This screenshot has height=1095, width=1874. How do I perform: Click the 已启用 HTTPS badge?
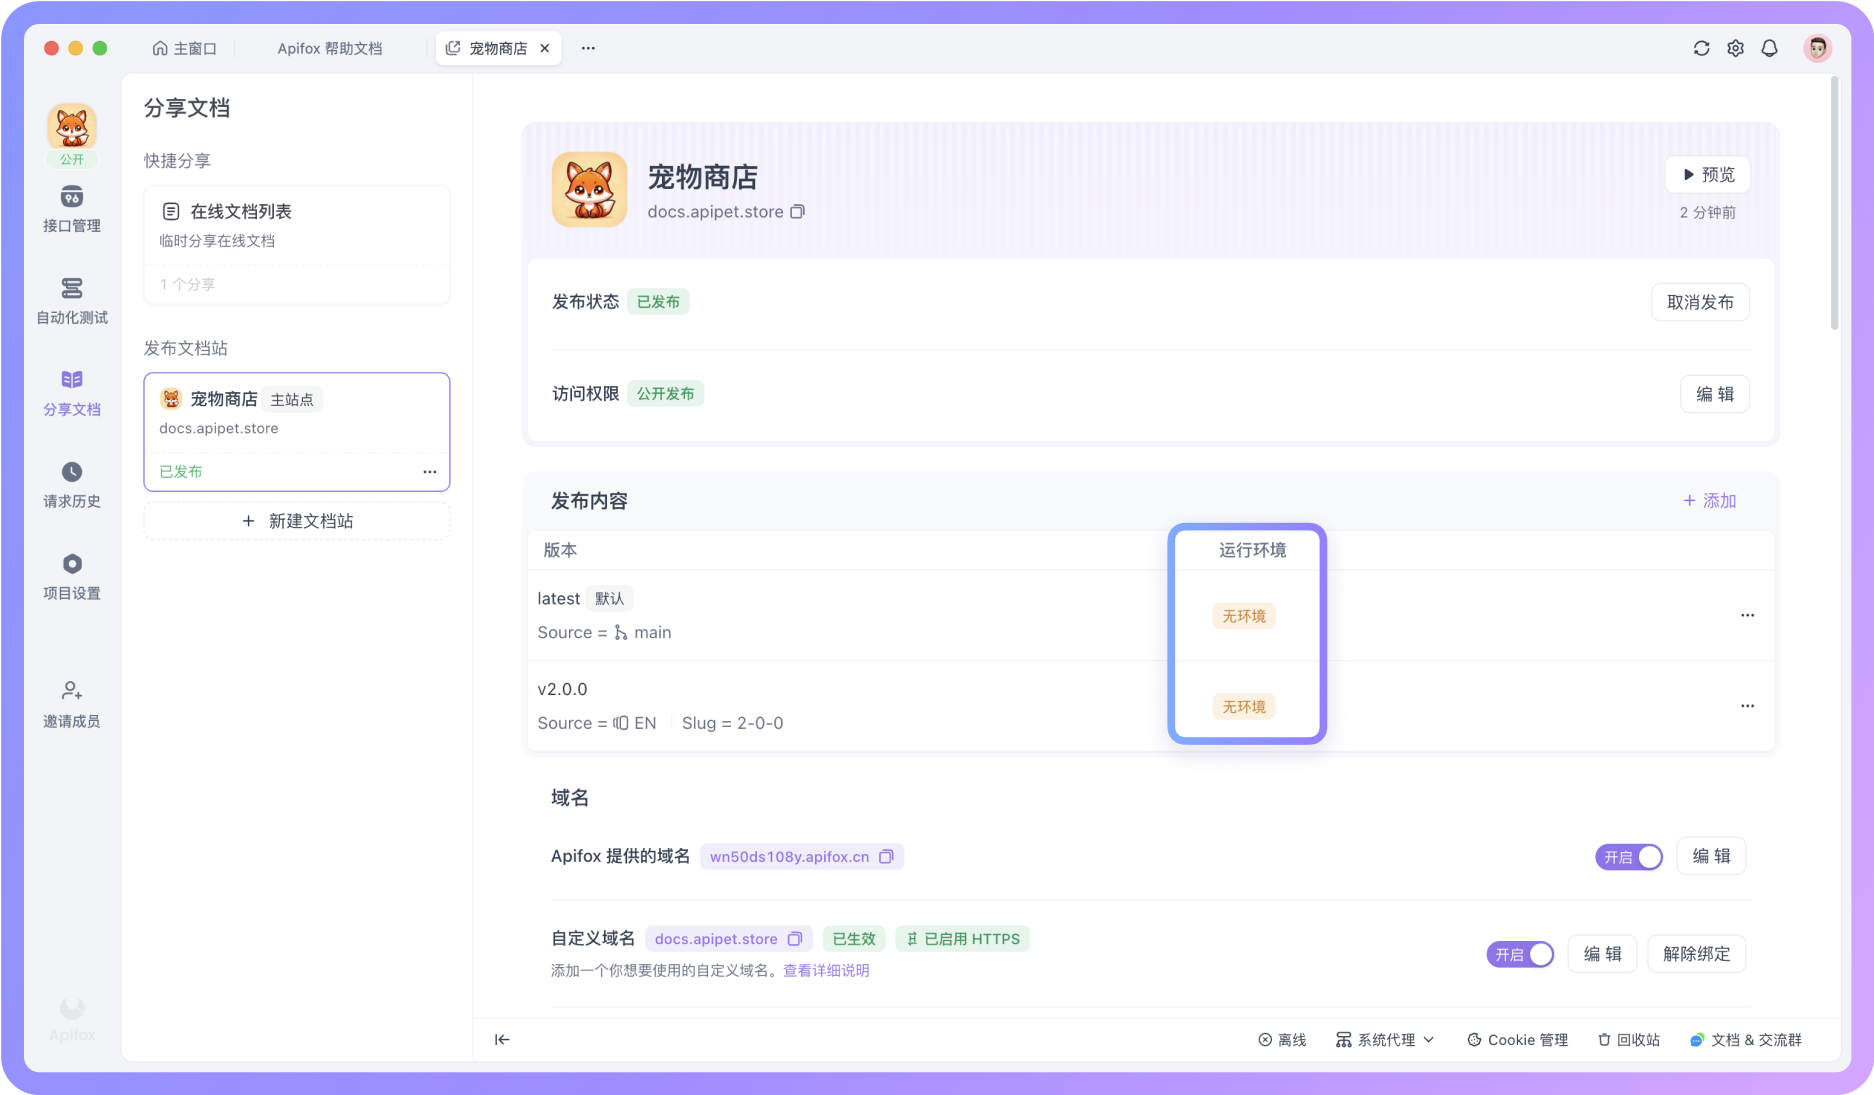(x=962, y=939)
